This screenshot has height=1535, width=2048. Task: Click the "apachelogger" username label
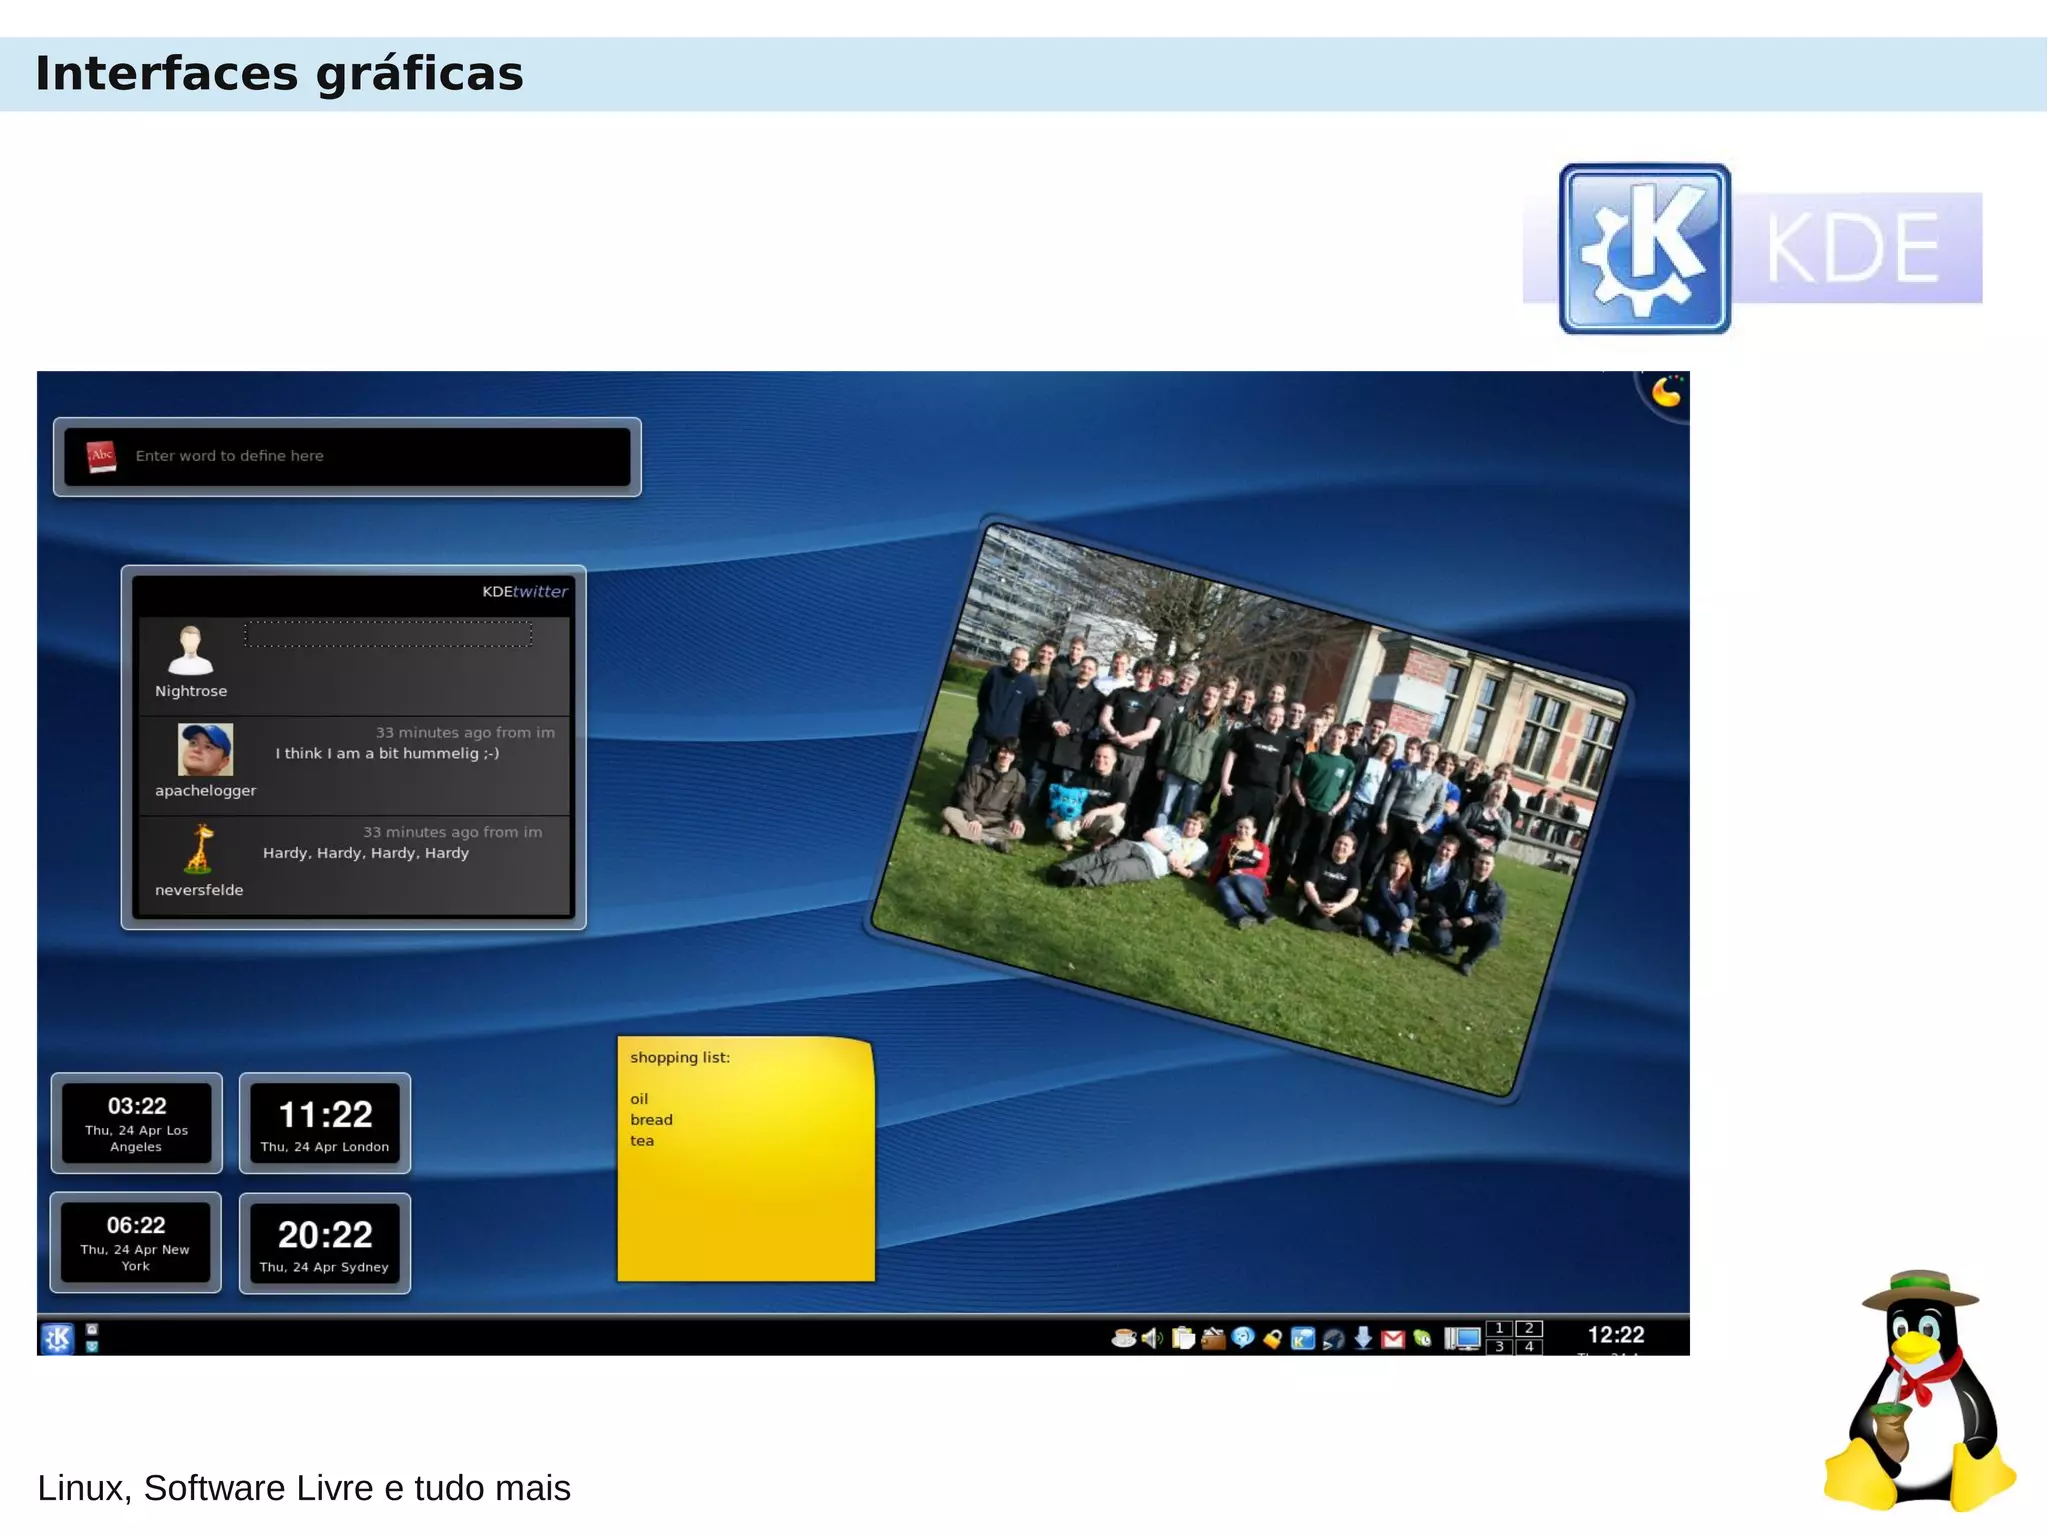(205, 790)
